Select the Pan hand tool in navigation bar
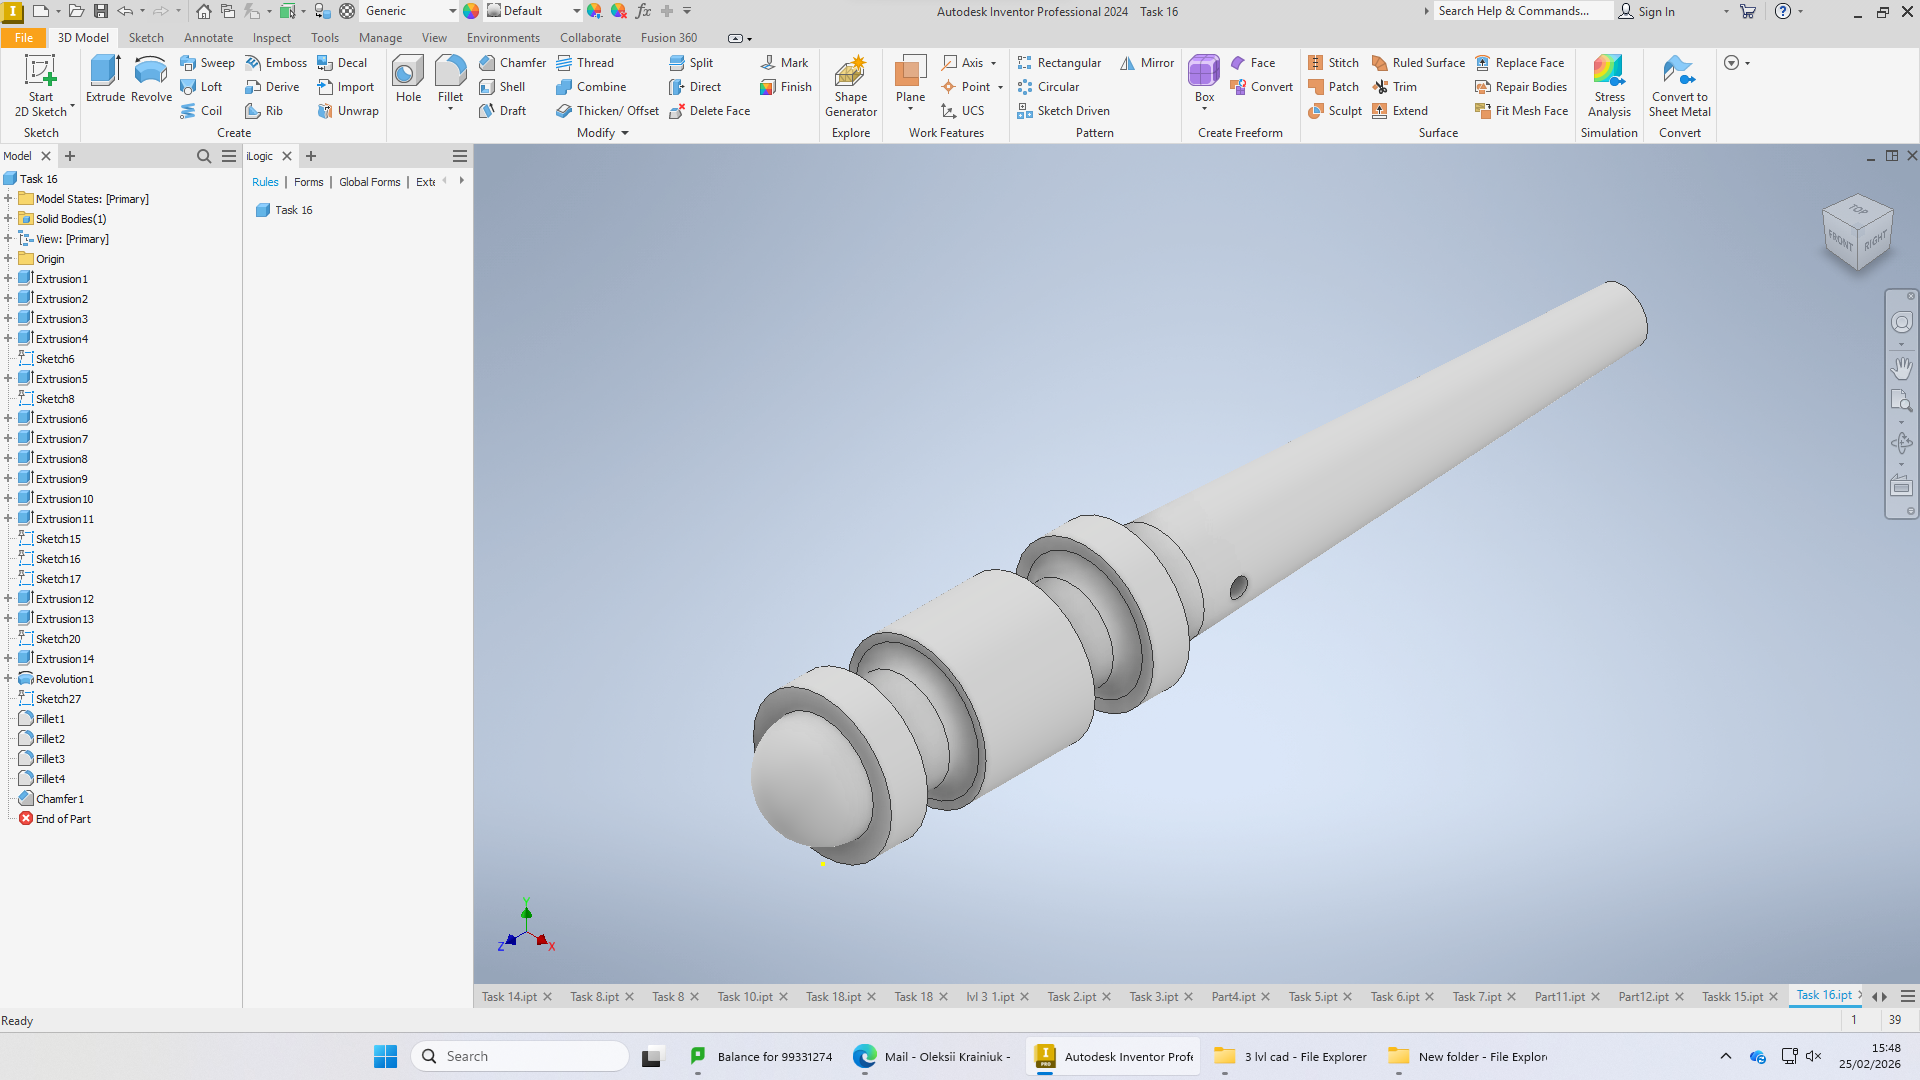1920x1080 pixels. pyautogui.click(x=1901, y=368)
